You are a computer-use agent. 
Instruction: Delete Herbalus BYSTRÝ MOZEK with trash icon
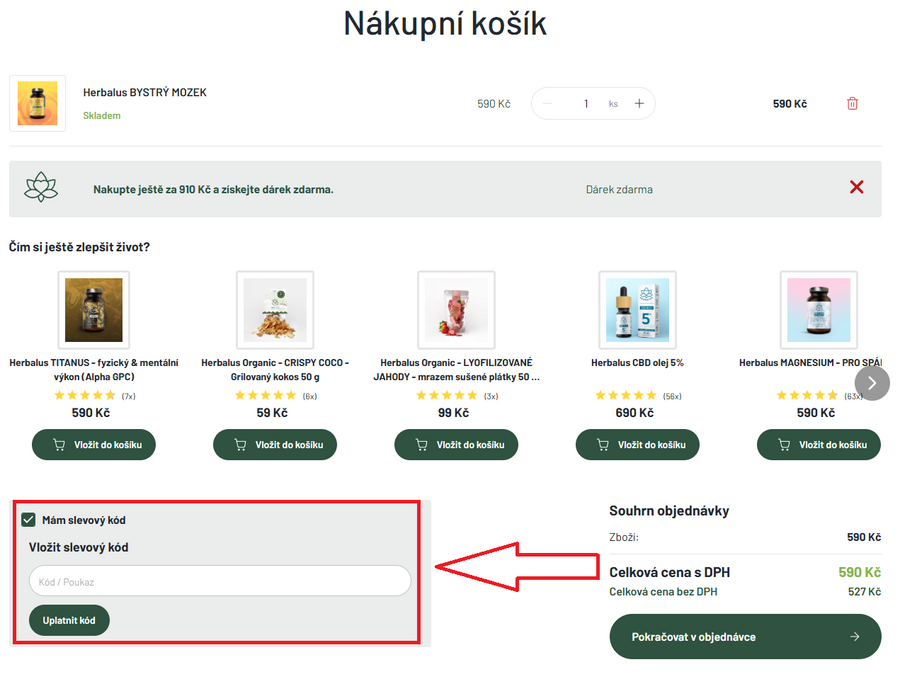tap(852, 104)
